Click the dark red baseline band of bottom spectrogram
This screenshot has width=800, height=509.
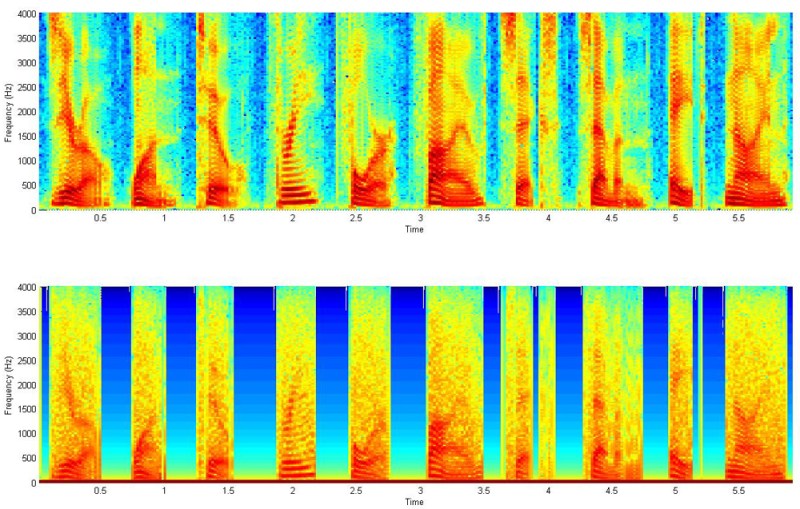400,480
